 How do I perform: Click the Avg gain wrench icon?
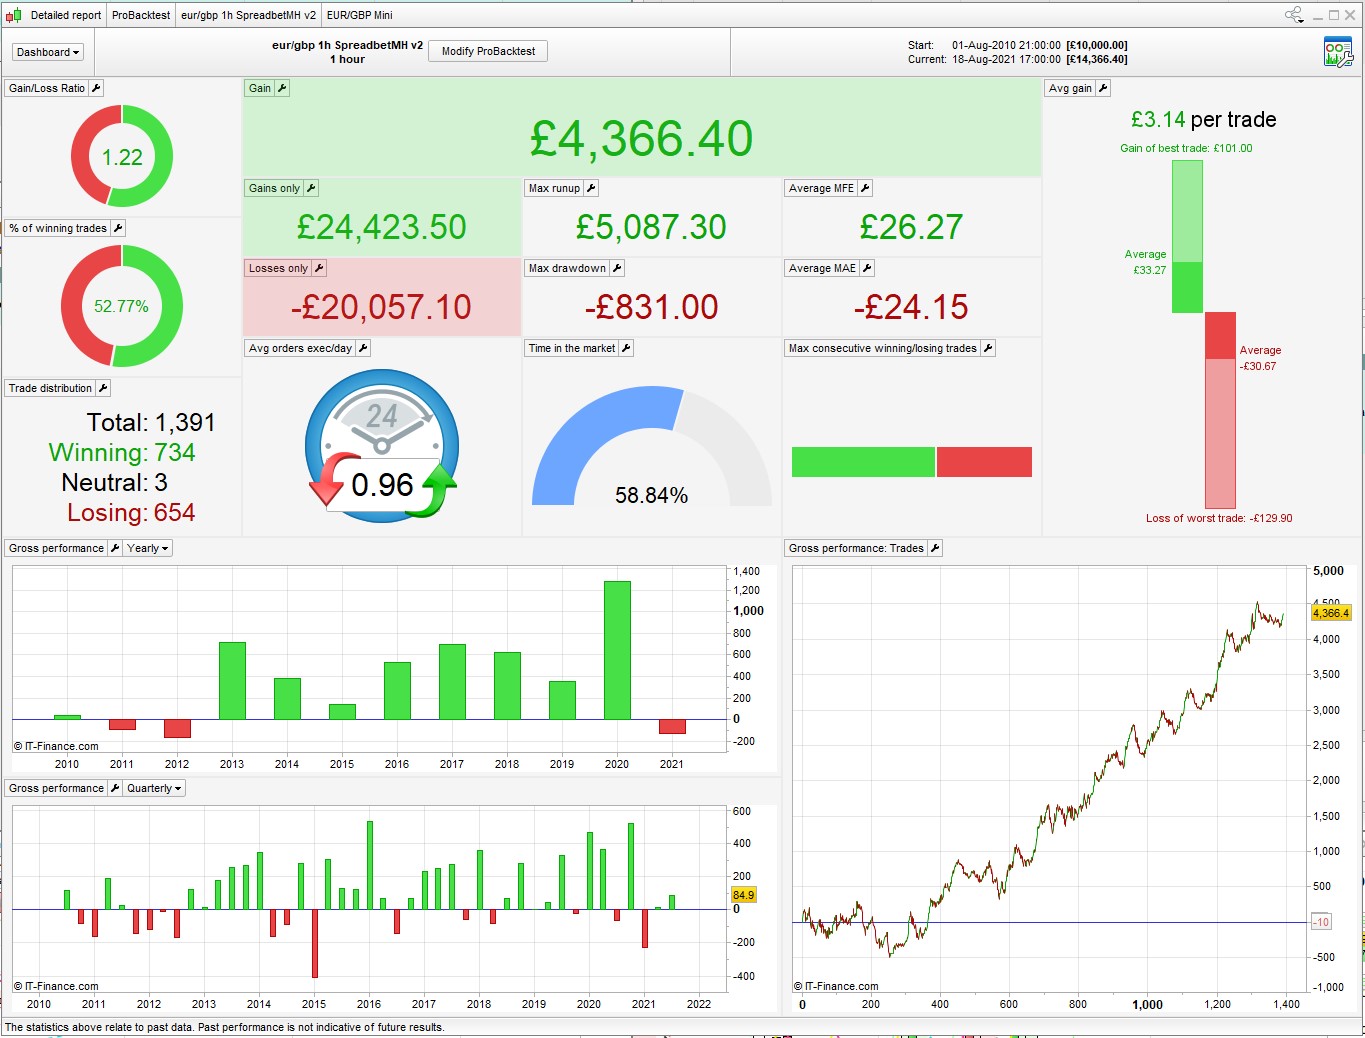click(1103, 88)
